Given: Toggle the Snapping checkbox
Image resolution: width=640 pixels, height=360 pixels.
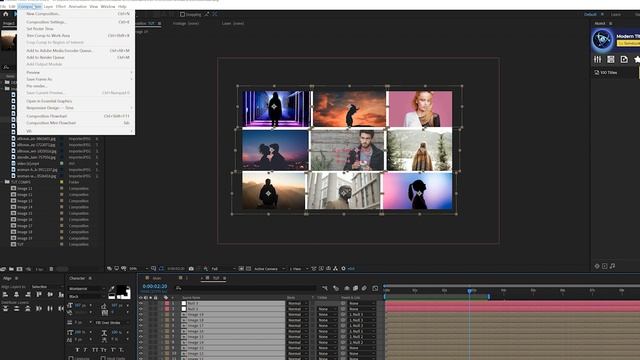Looking at the screenshot, I should coord(182,14).
